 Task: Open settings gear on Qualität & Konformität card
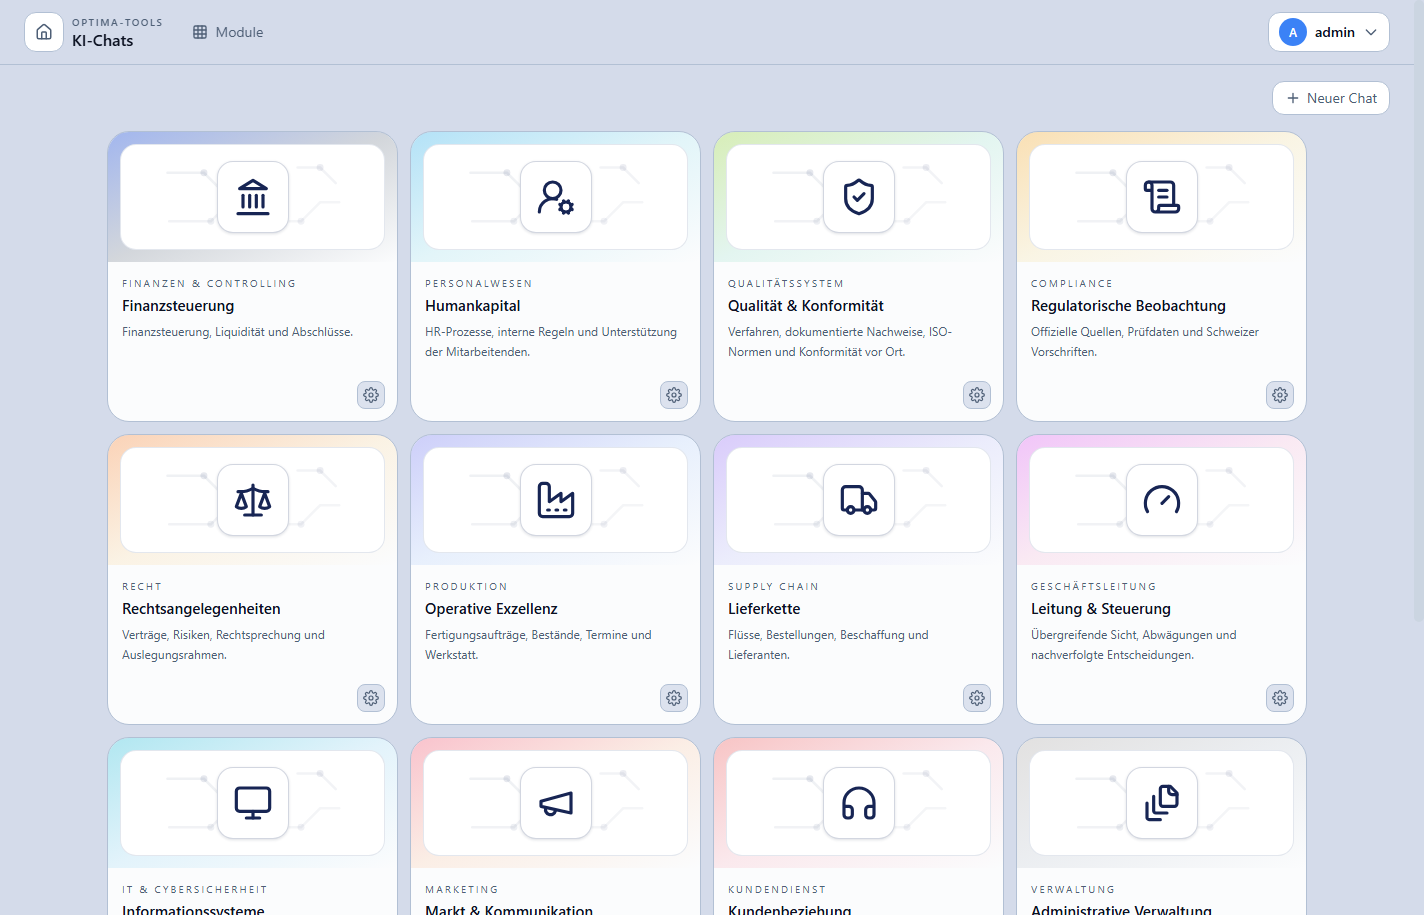coord(977,395)
